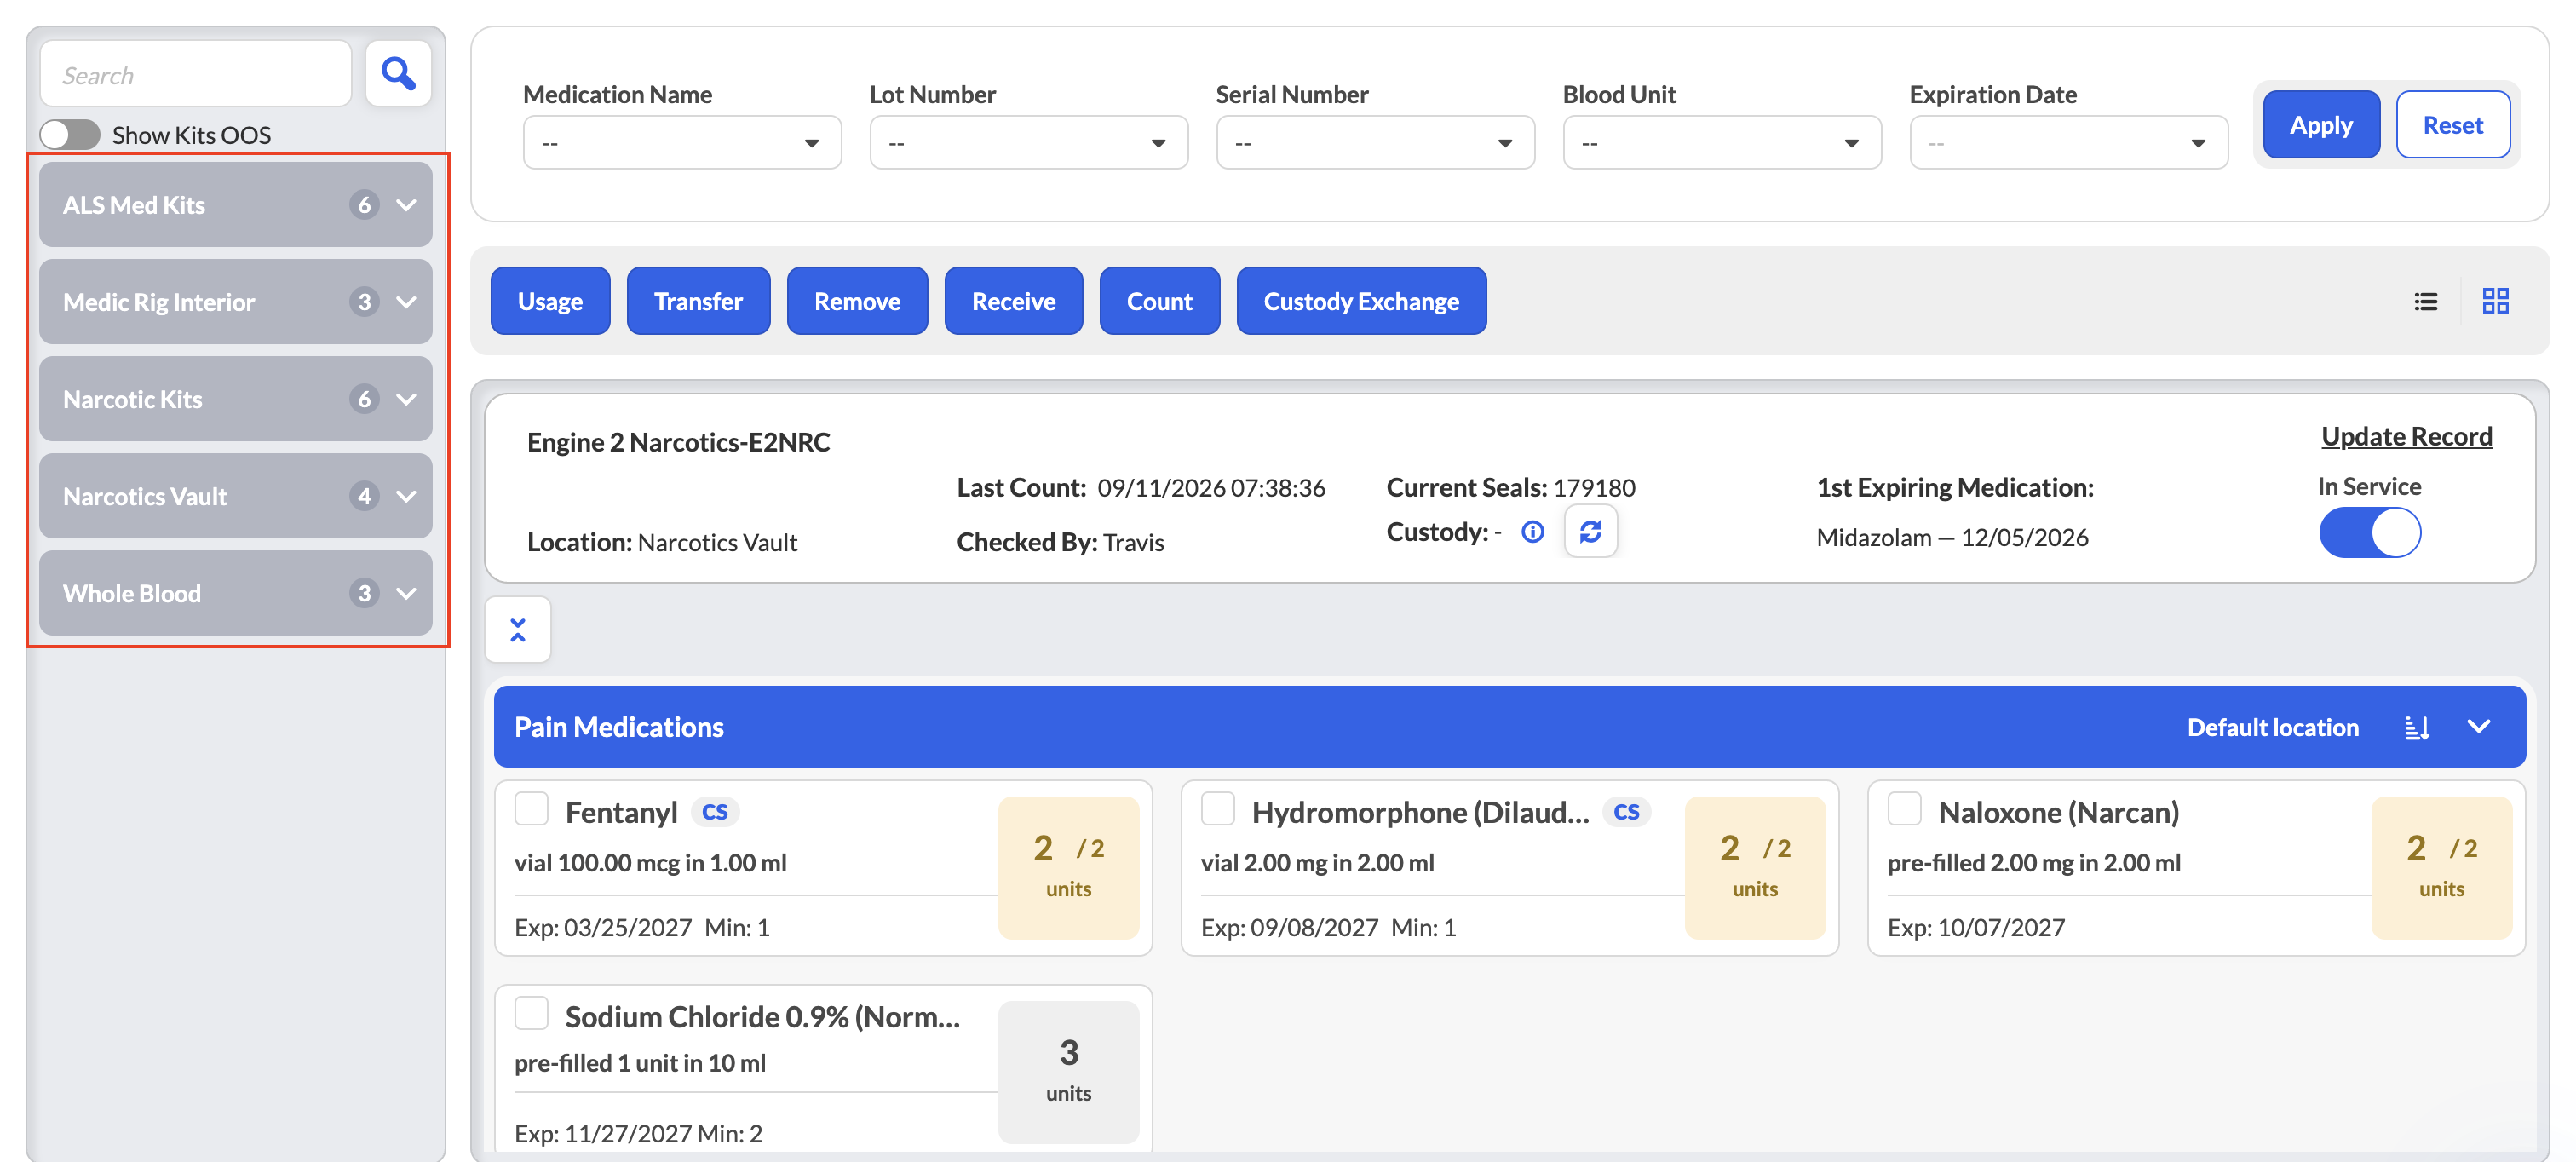The height and width of the screenshot is (1162, 2576).
Task: Apply the selected filters
Action: 2321,125
